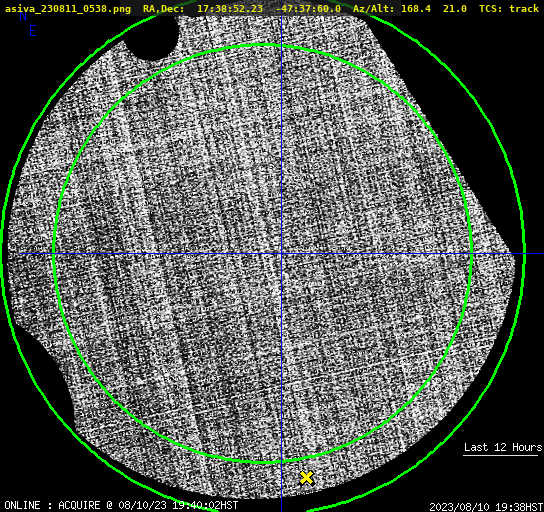Screen dimensions: 544x512
Task: Click the Az/Alt value 168.4
Action: [x=416, y=8]
